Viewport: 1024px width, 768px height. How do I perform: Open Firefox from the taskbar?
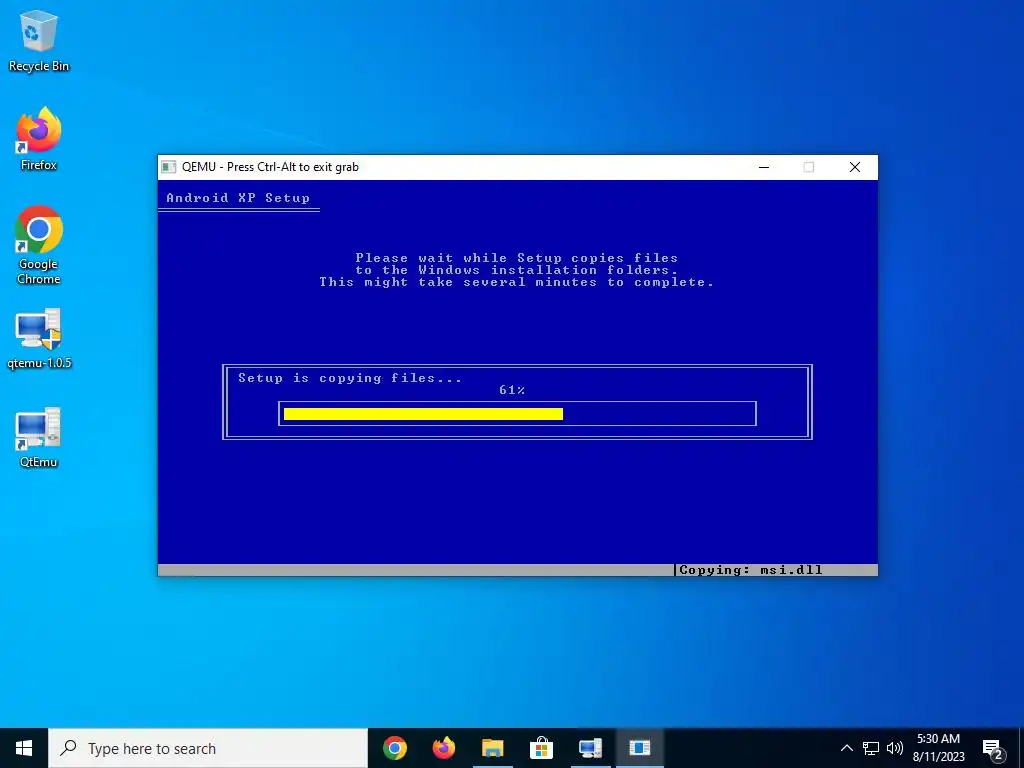[x=443, y=748]
